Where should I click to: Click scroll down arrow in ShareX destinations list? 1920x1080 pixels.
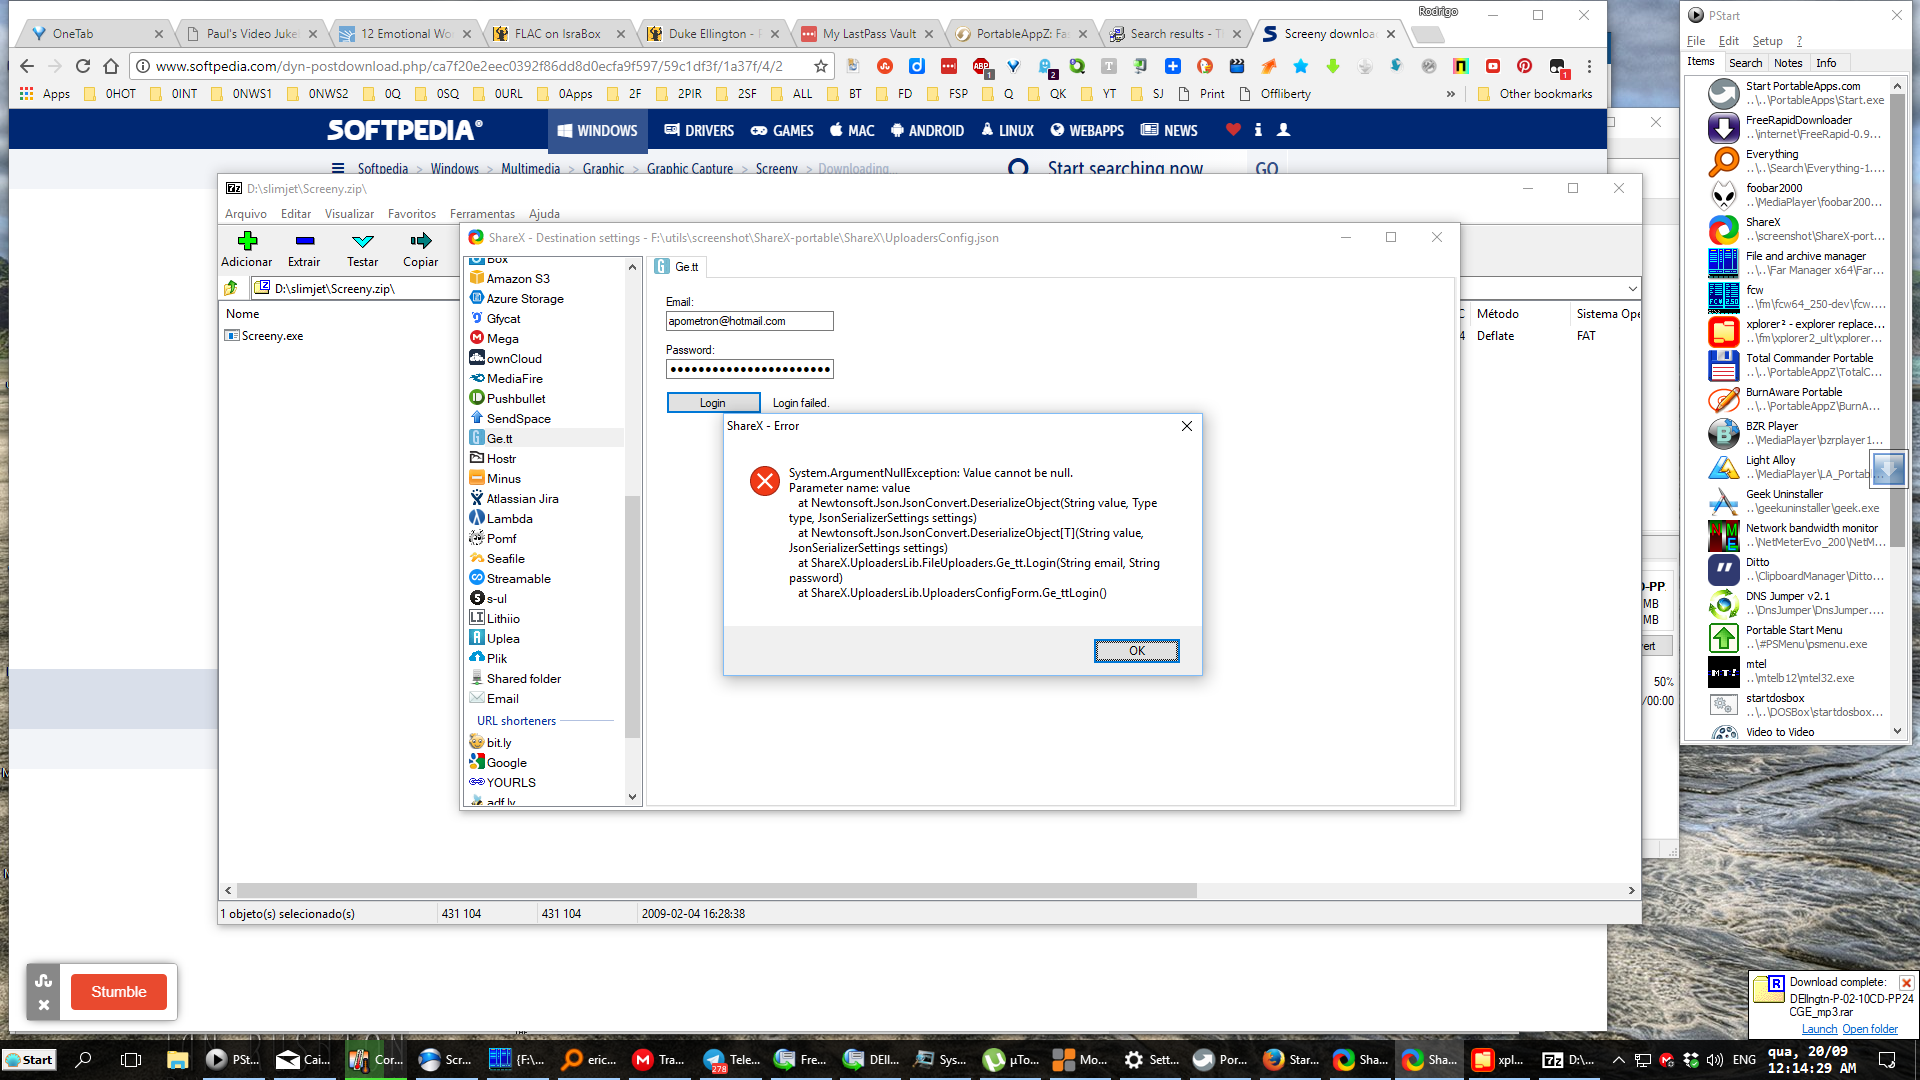click(632, 797)
